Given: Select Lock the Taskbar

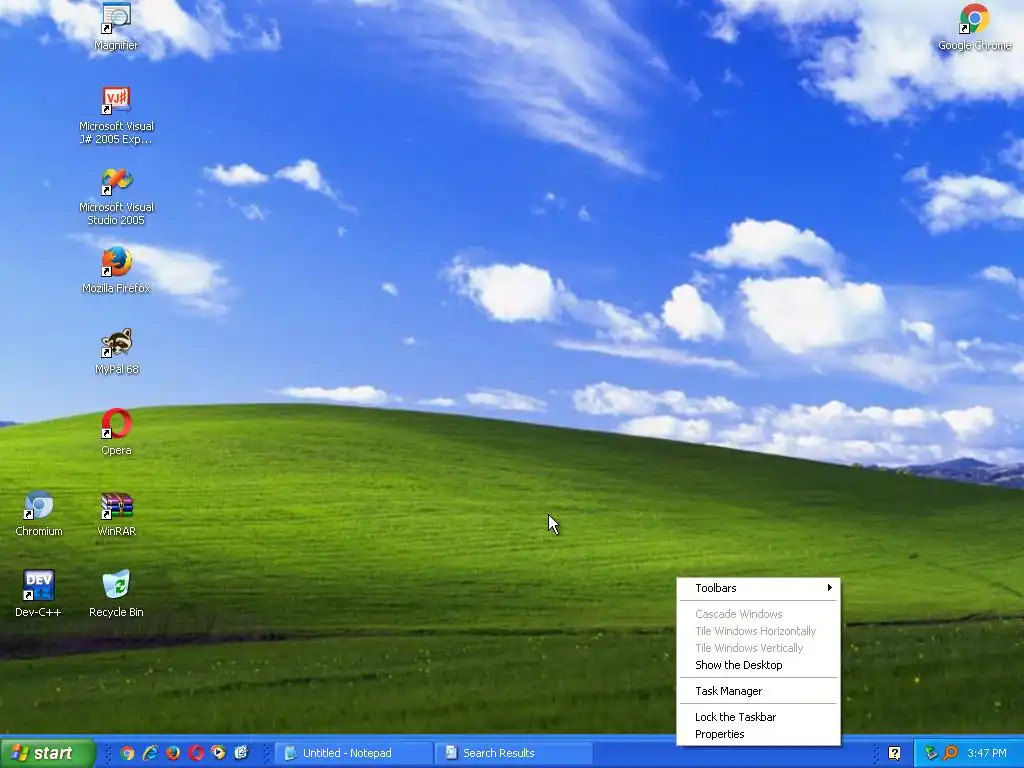Looking at the screenshot, I should coord(759,716).
